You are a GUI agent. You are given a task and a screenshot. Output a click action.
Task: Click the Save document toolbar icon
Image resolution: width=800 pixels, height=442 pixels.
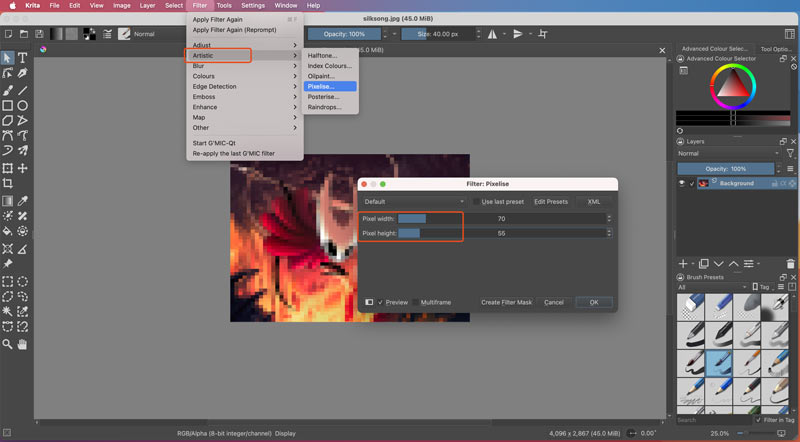click(x=39, y=34)
